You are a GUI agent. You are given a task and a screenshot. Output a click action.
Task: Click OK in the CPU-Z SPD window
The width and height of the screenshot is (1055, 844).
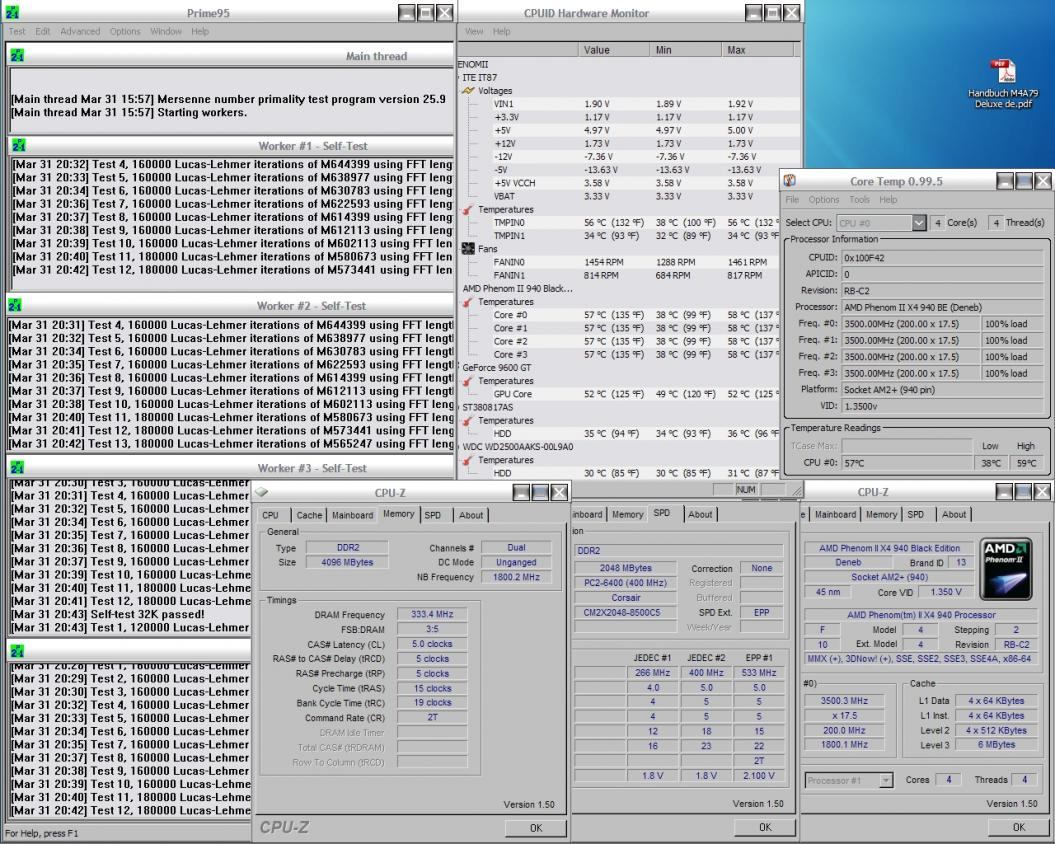coord(765,827)
